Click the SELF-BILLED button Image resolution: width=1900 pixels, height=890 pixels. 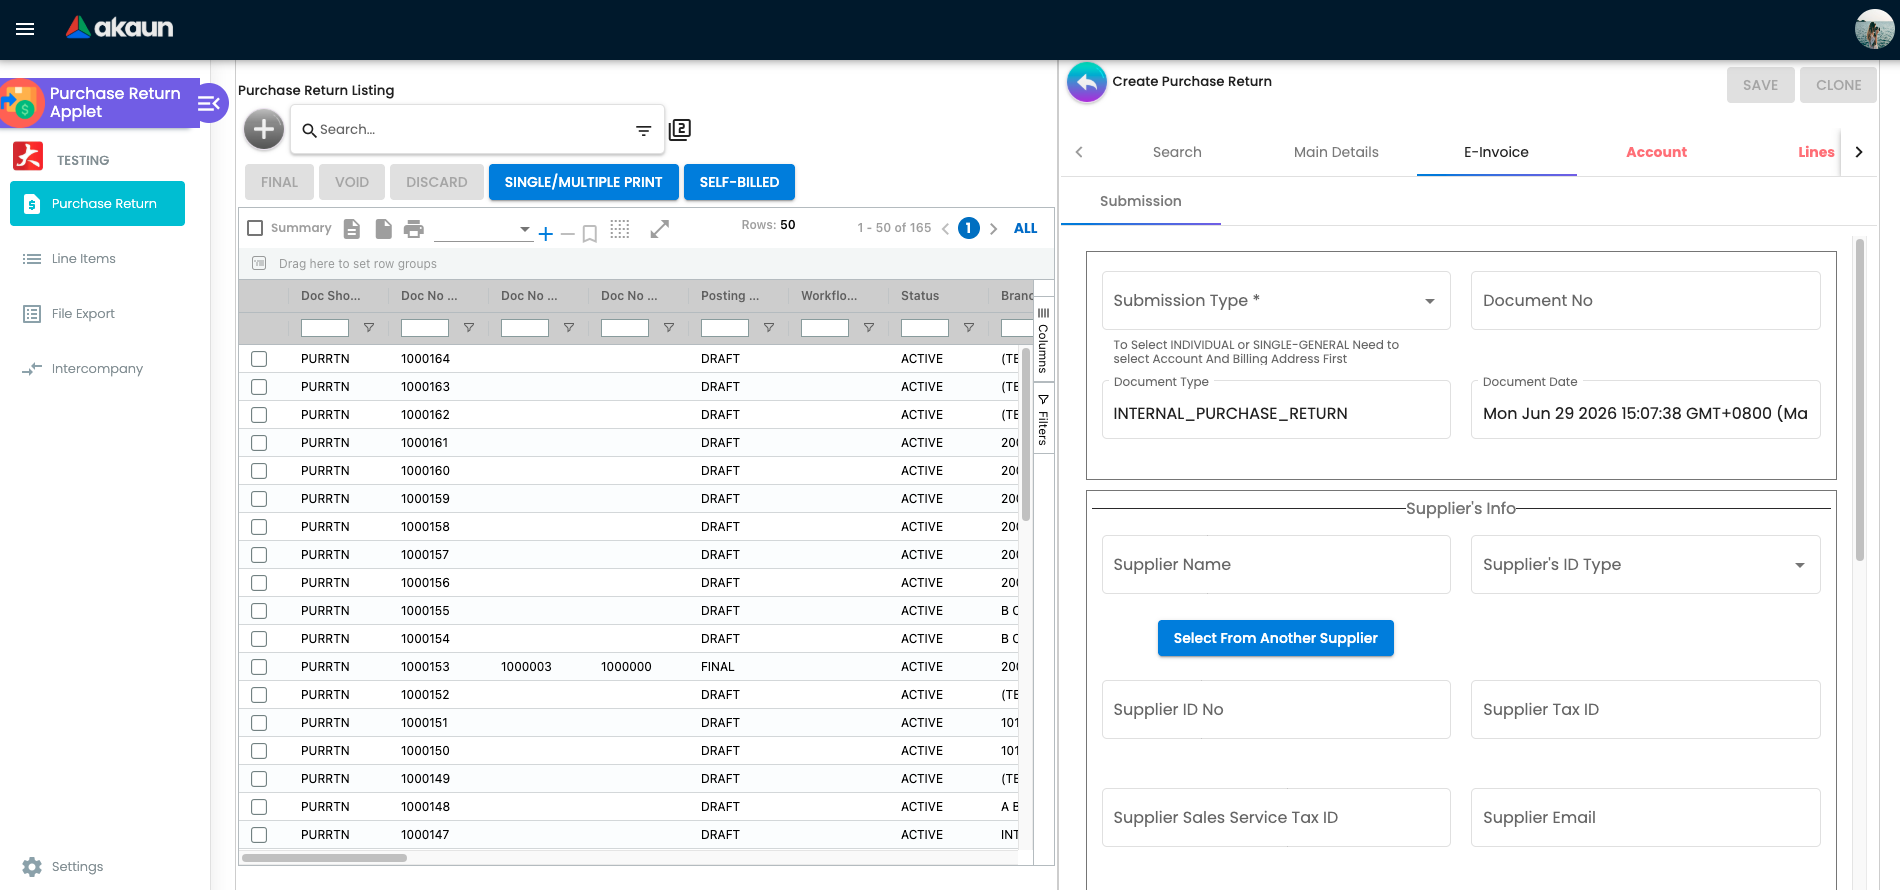pos(739,182)
